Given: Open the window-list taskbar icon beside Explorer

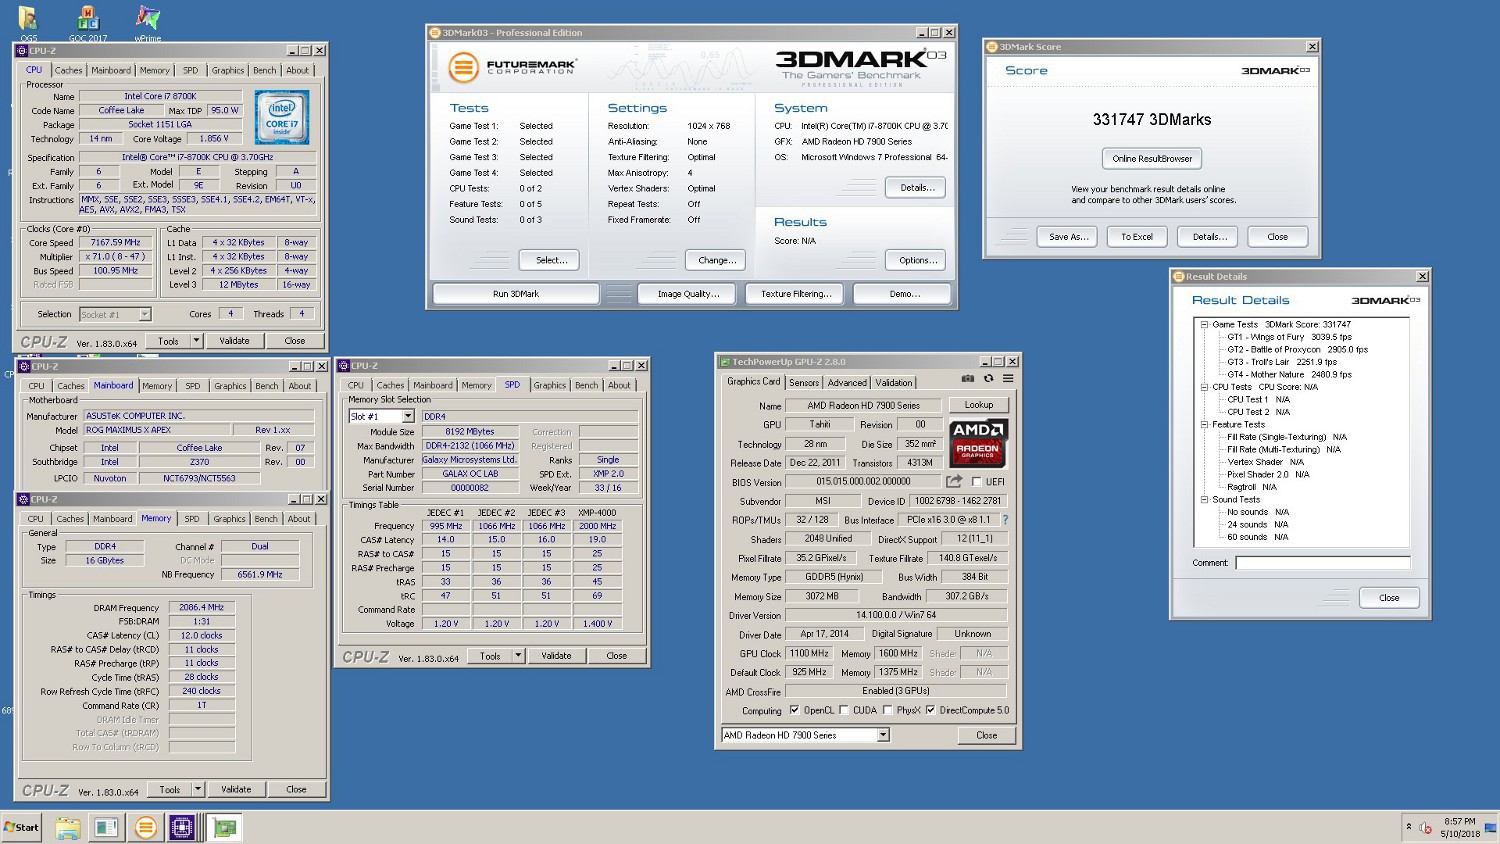Looking at the screenshot, I should [106, 827].
